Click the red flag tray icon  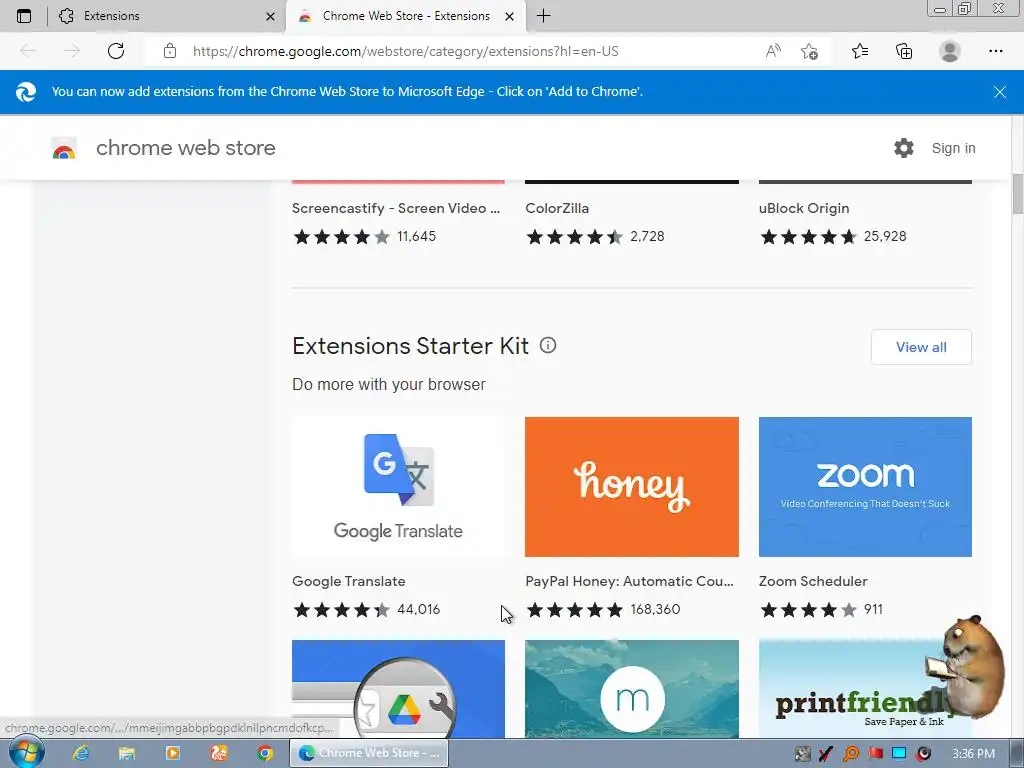click(875, 754)
